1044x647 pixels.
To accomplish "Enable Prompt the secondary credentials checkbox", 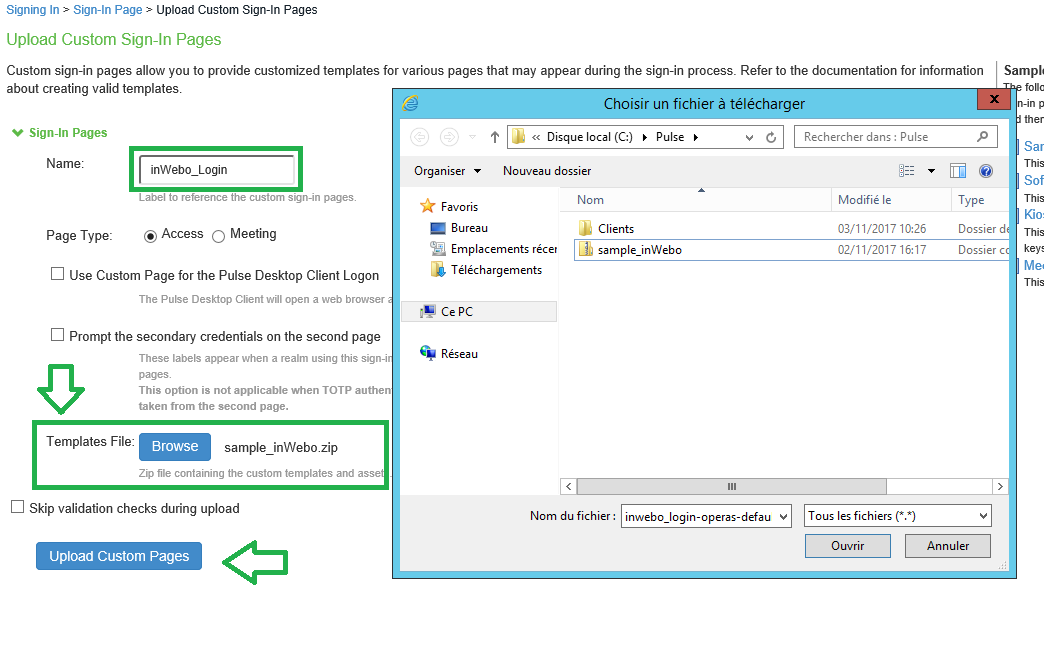I will pos(58,336).
